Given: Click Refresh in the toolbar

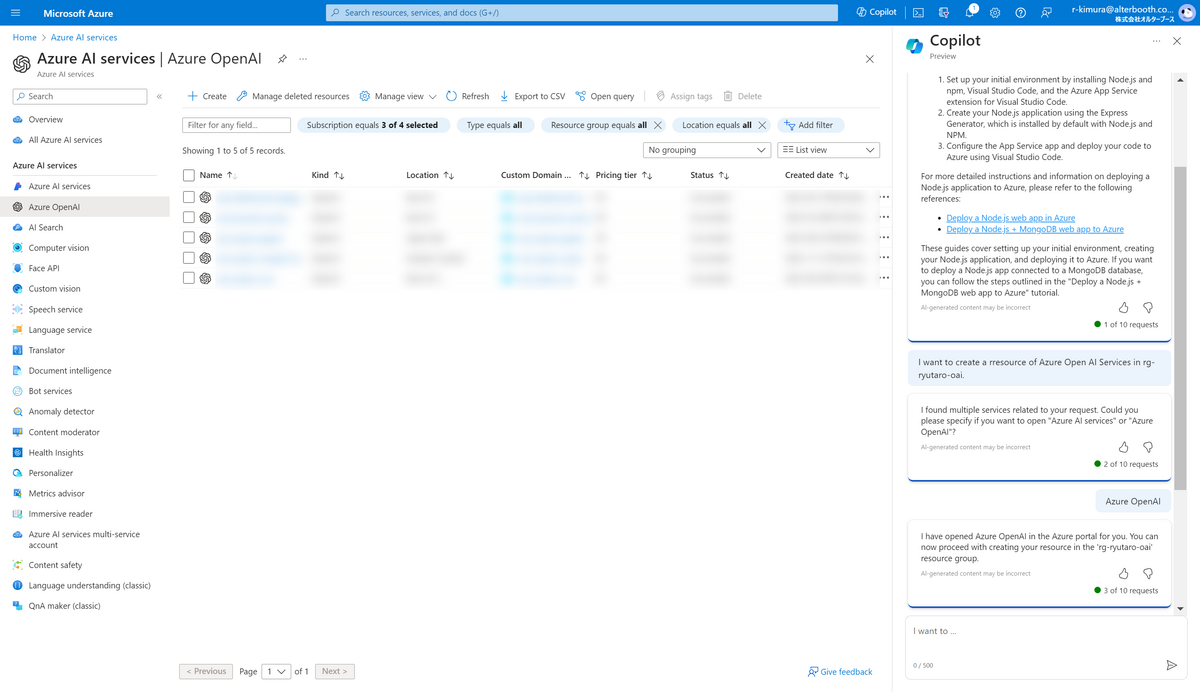Looking at the screenshot, I should coord(467,96).
